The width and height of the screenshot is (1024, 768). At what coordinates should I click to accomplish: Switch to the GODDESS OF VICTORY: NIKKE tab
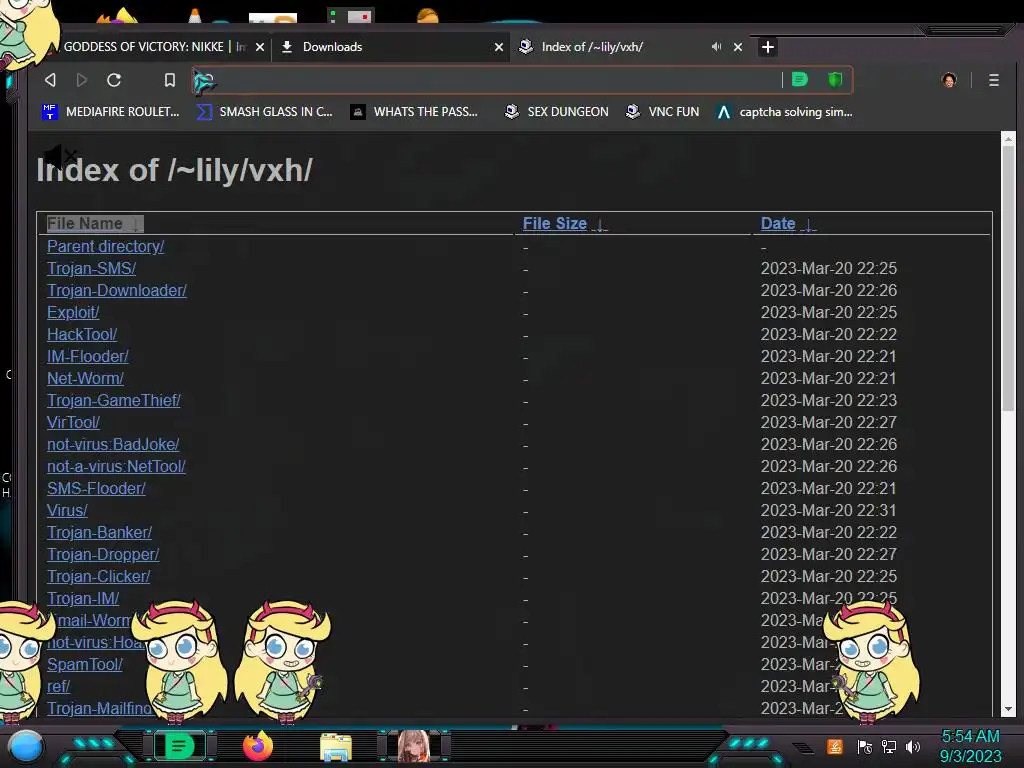tap(143, 46)
